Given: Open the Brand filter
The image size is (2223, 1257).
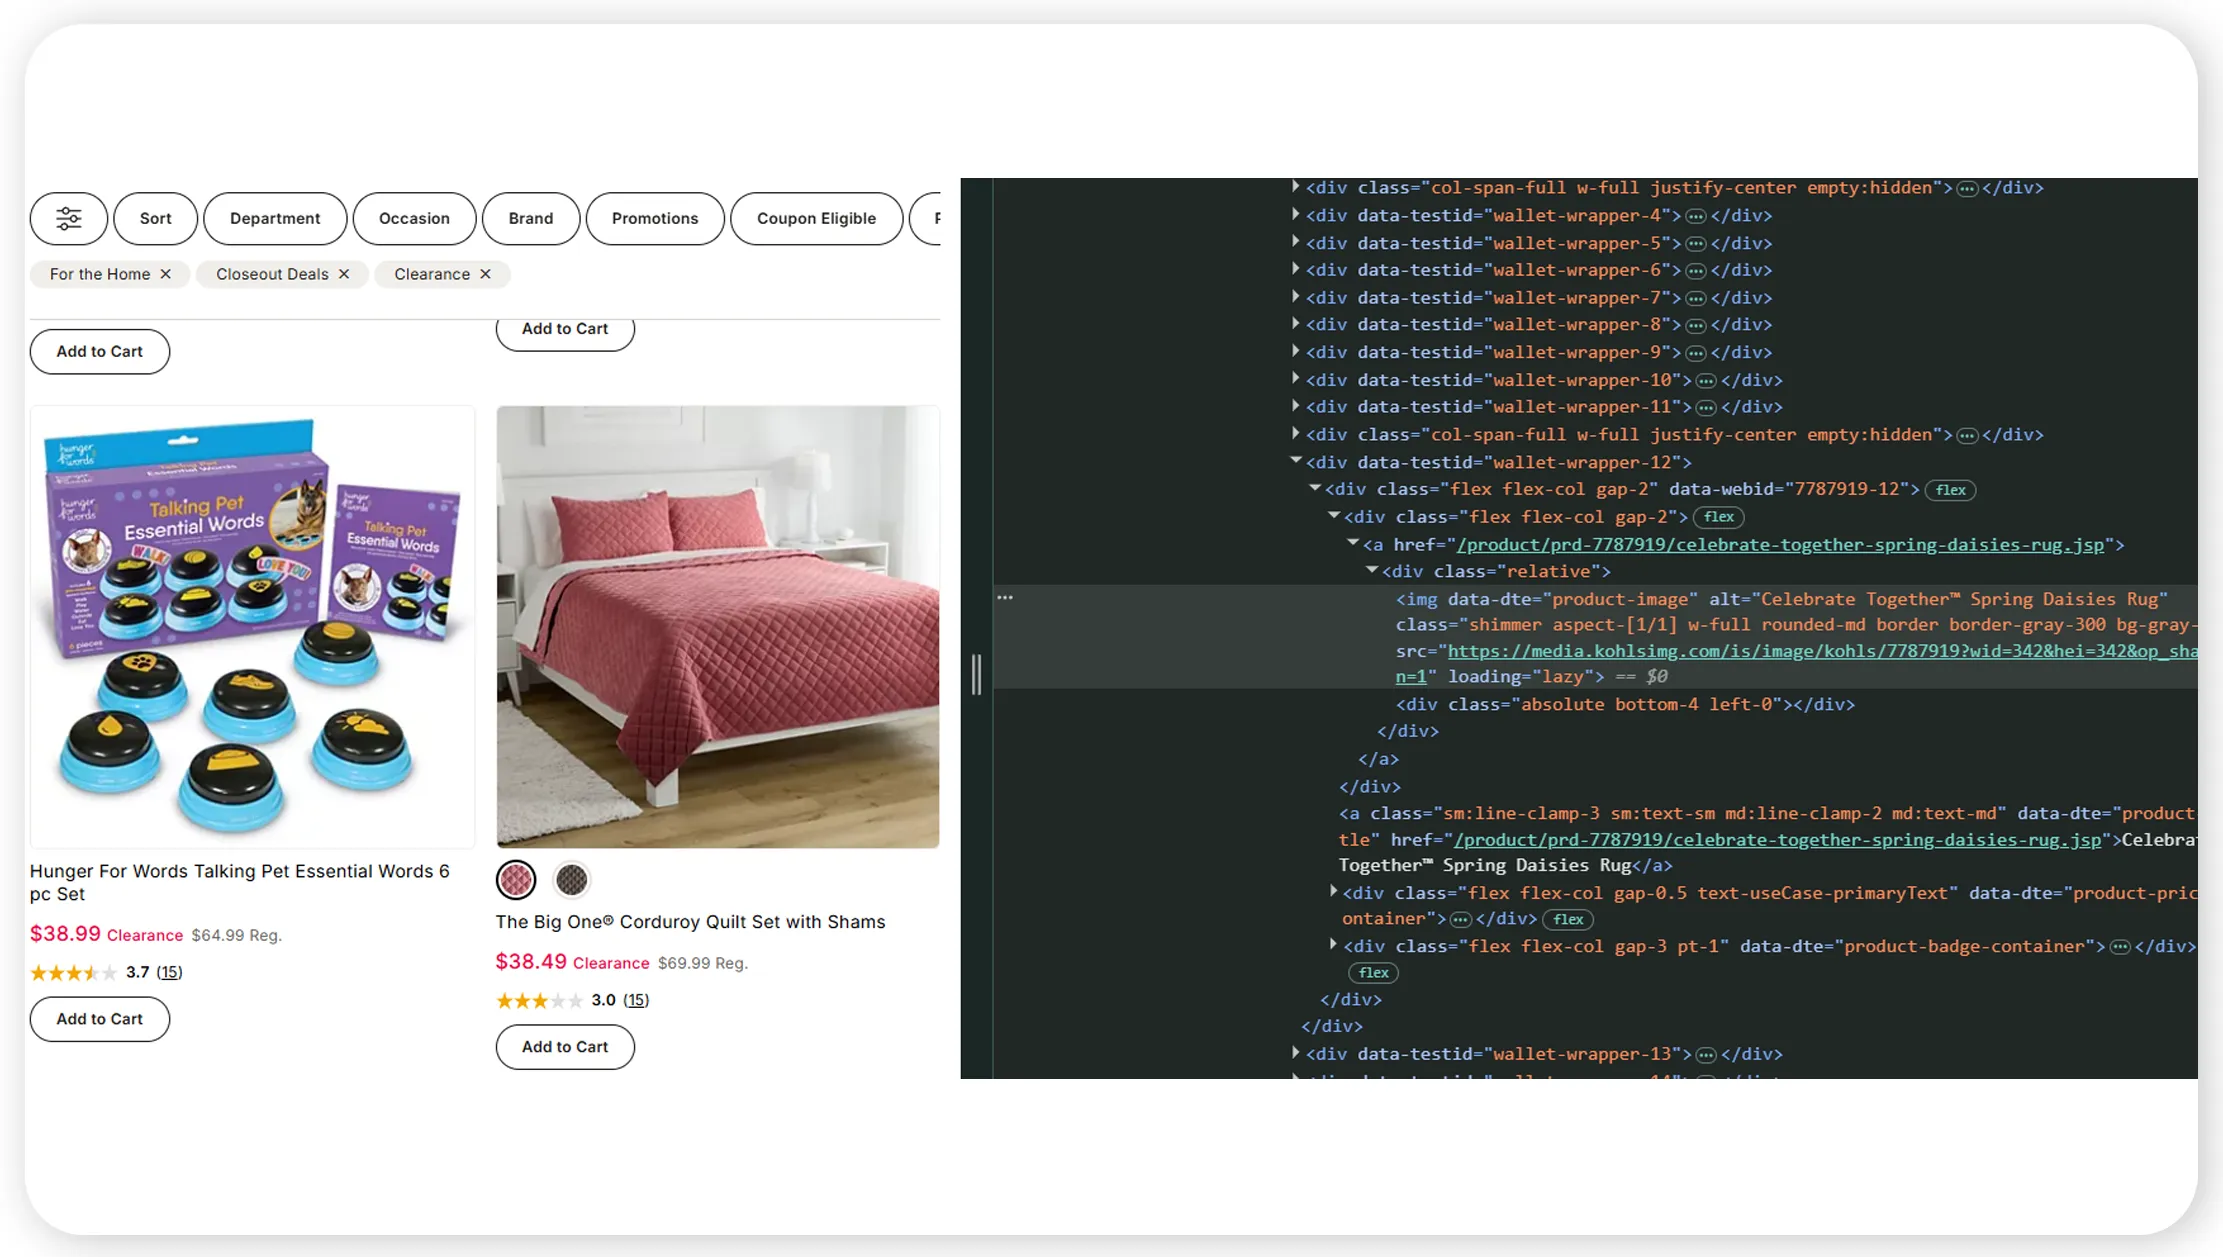Looking at the screenshot, I should [531, 218].
